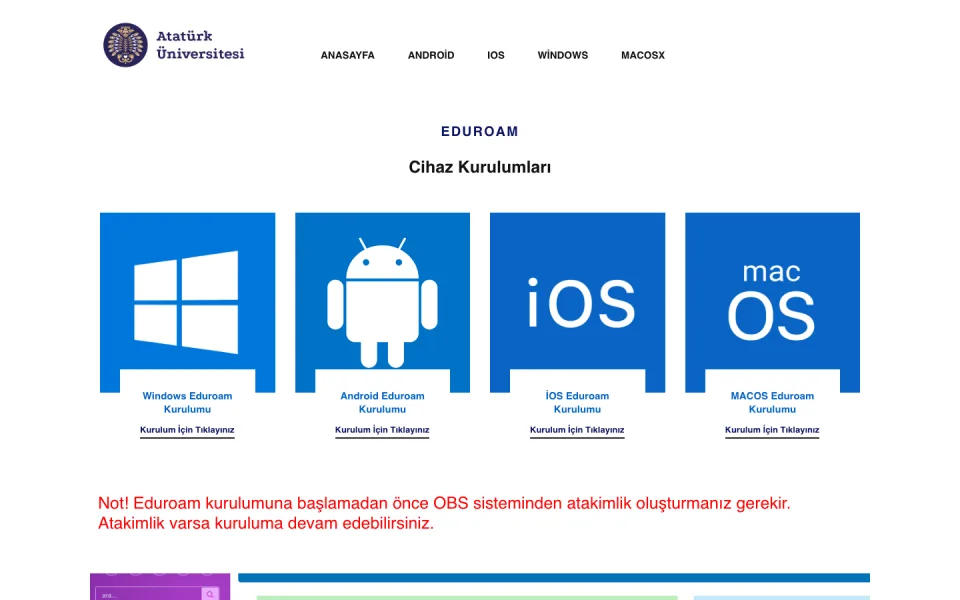Open the İOS Eduroam Kurulumu title link

pos(577,402)
